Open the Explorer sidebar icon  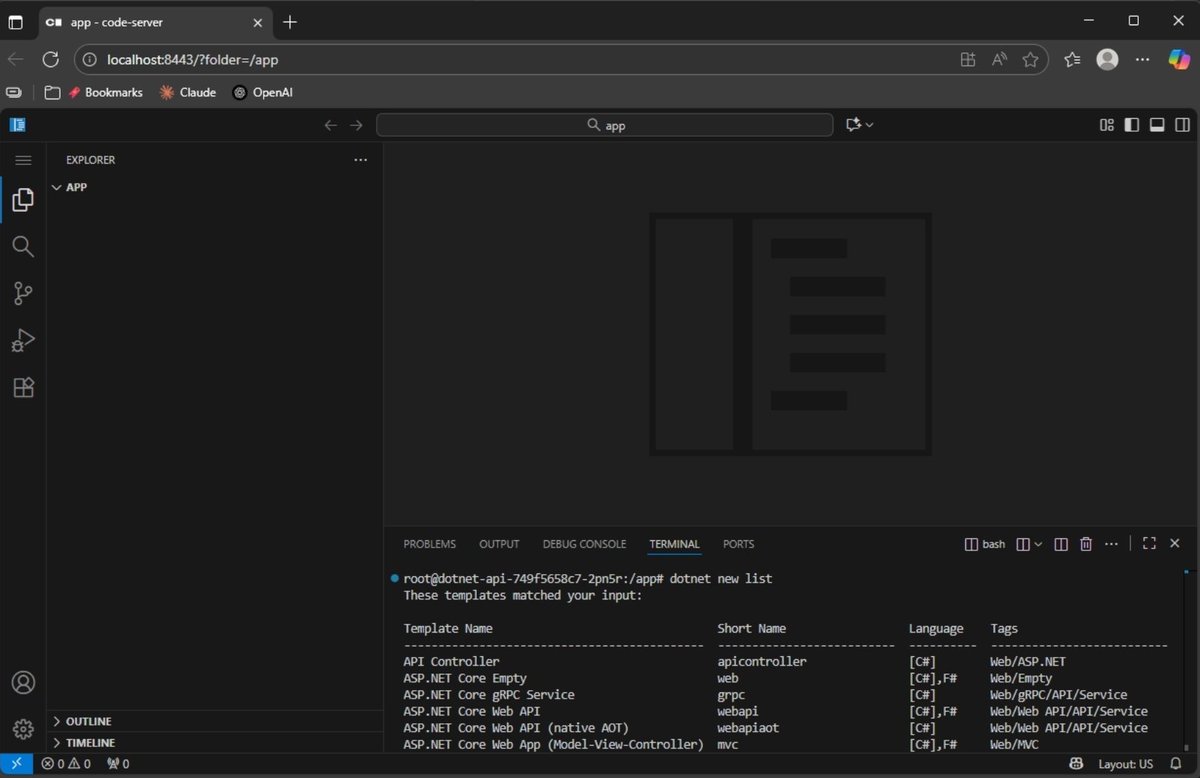22,199
